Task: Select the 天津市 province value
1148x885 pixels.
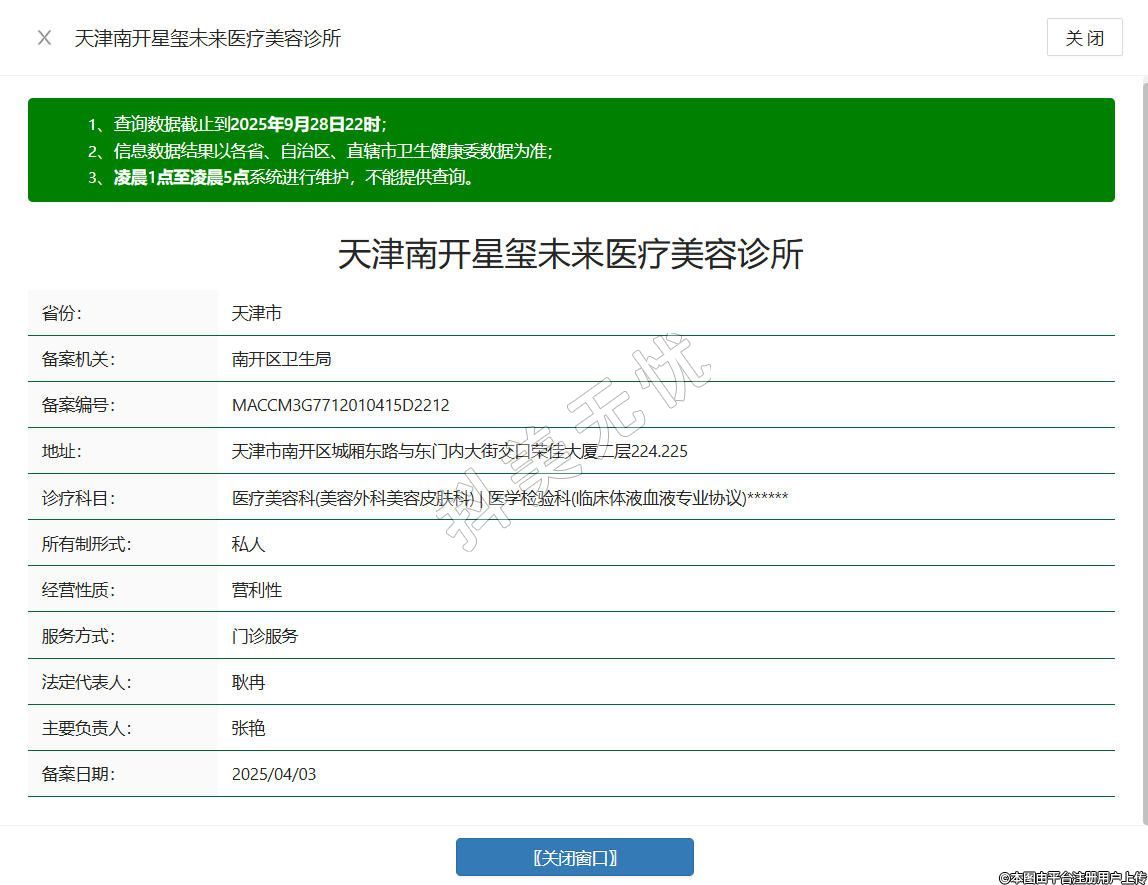Action: (257, 313)
